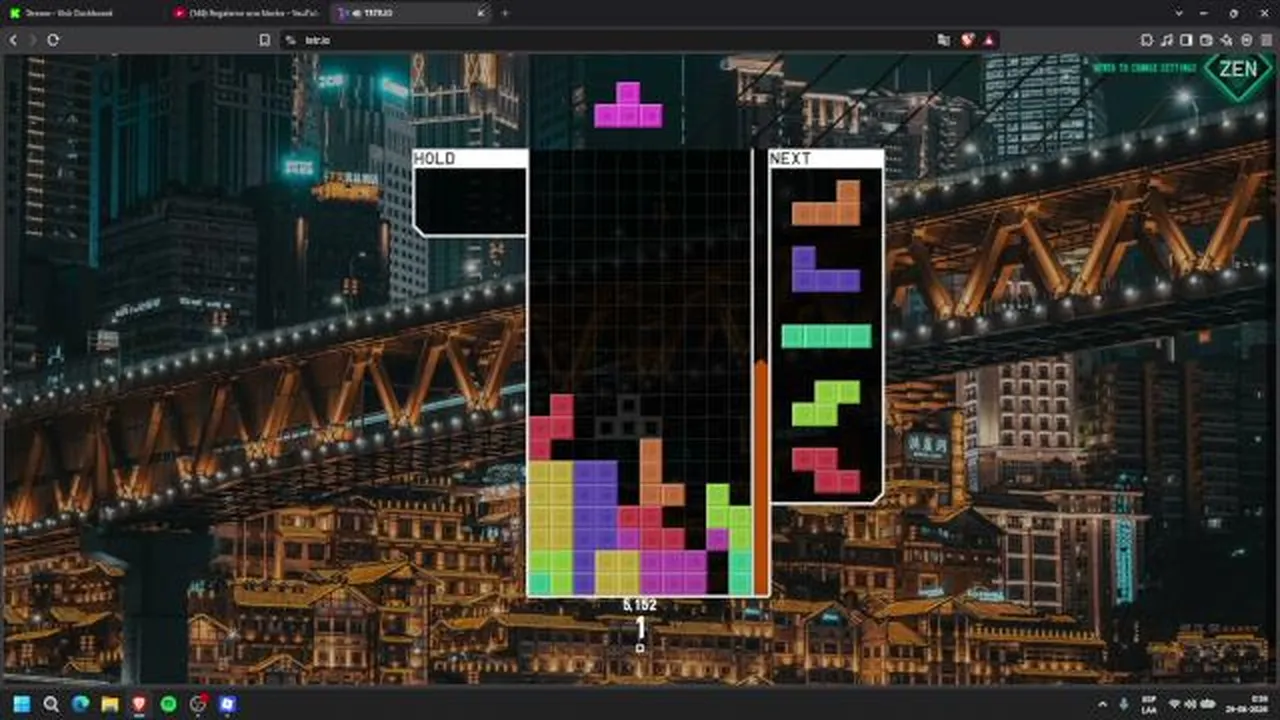Click the green S piece in NEXT queue
Viewport: 1280px width, 720px height.
(x=826, y=403)
